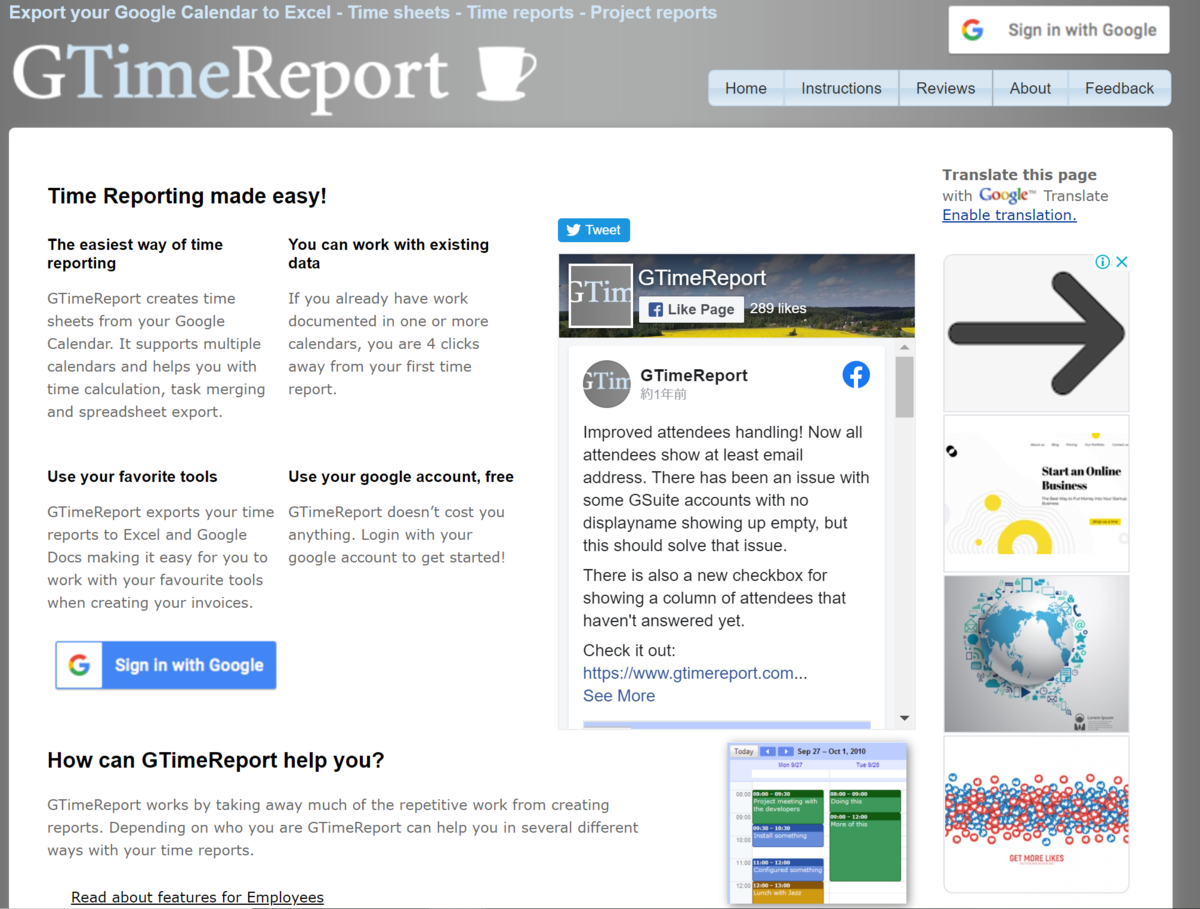This screenshot has width=1200, height=909.
Task: Click the 289 likes text
Action: pyautogui.click(x=778, y=309)
